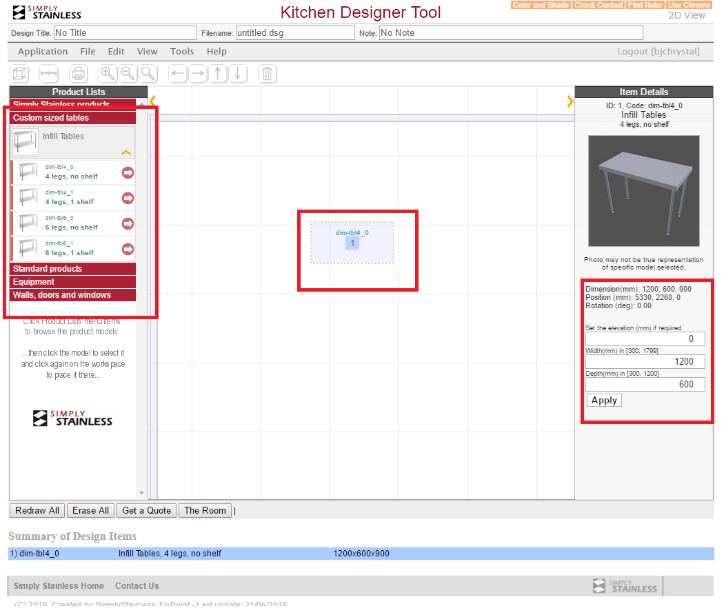Click the 3D table preview image
This screenshot has height=608, width=721.
pos(644,191)
